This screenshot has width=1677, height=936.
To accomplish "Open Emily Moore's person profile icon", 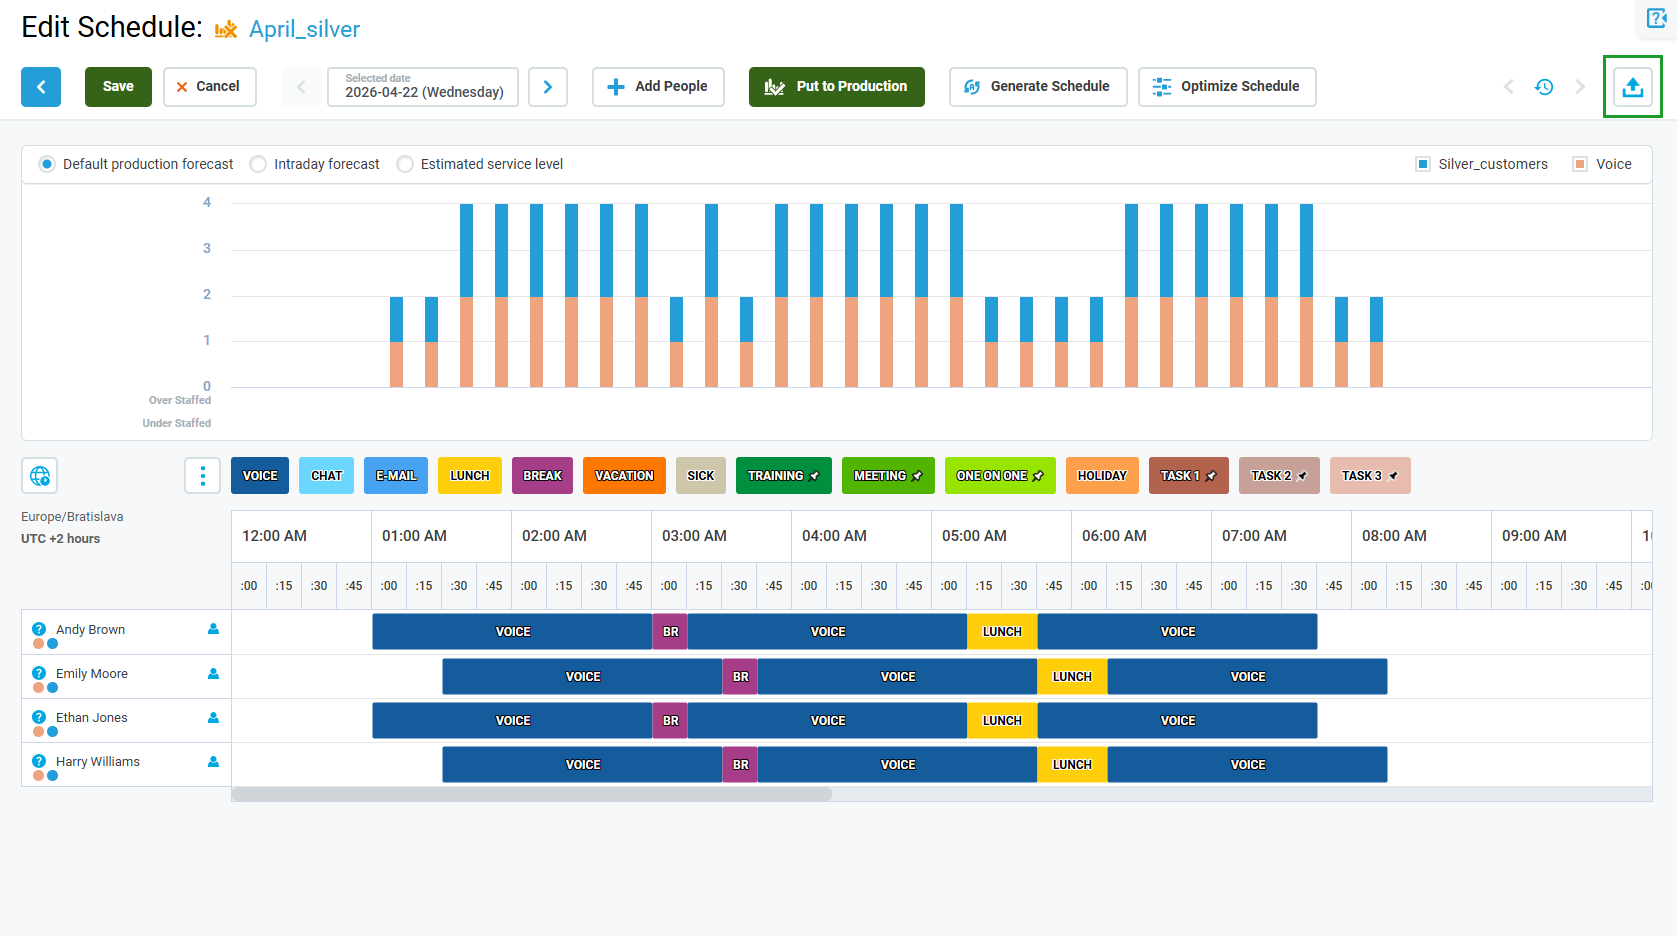I will coord(213,673).
